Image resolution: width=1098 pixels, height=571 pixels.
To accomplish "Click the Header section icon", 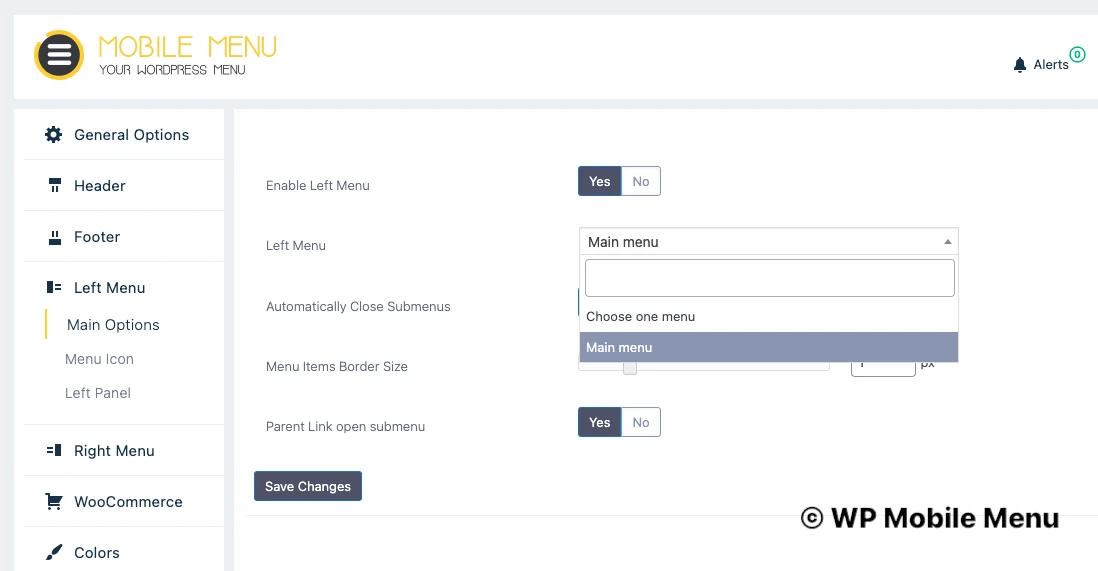I will pos(55,186).
